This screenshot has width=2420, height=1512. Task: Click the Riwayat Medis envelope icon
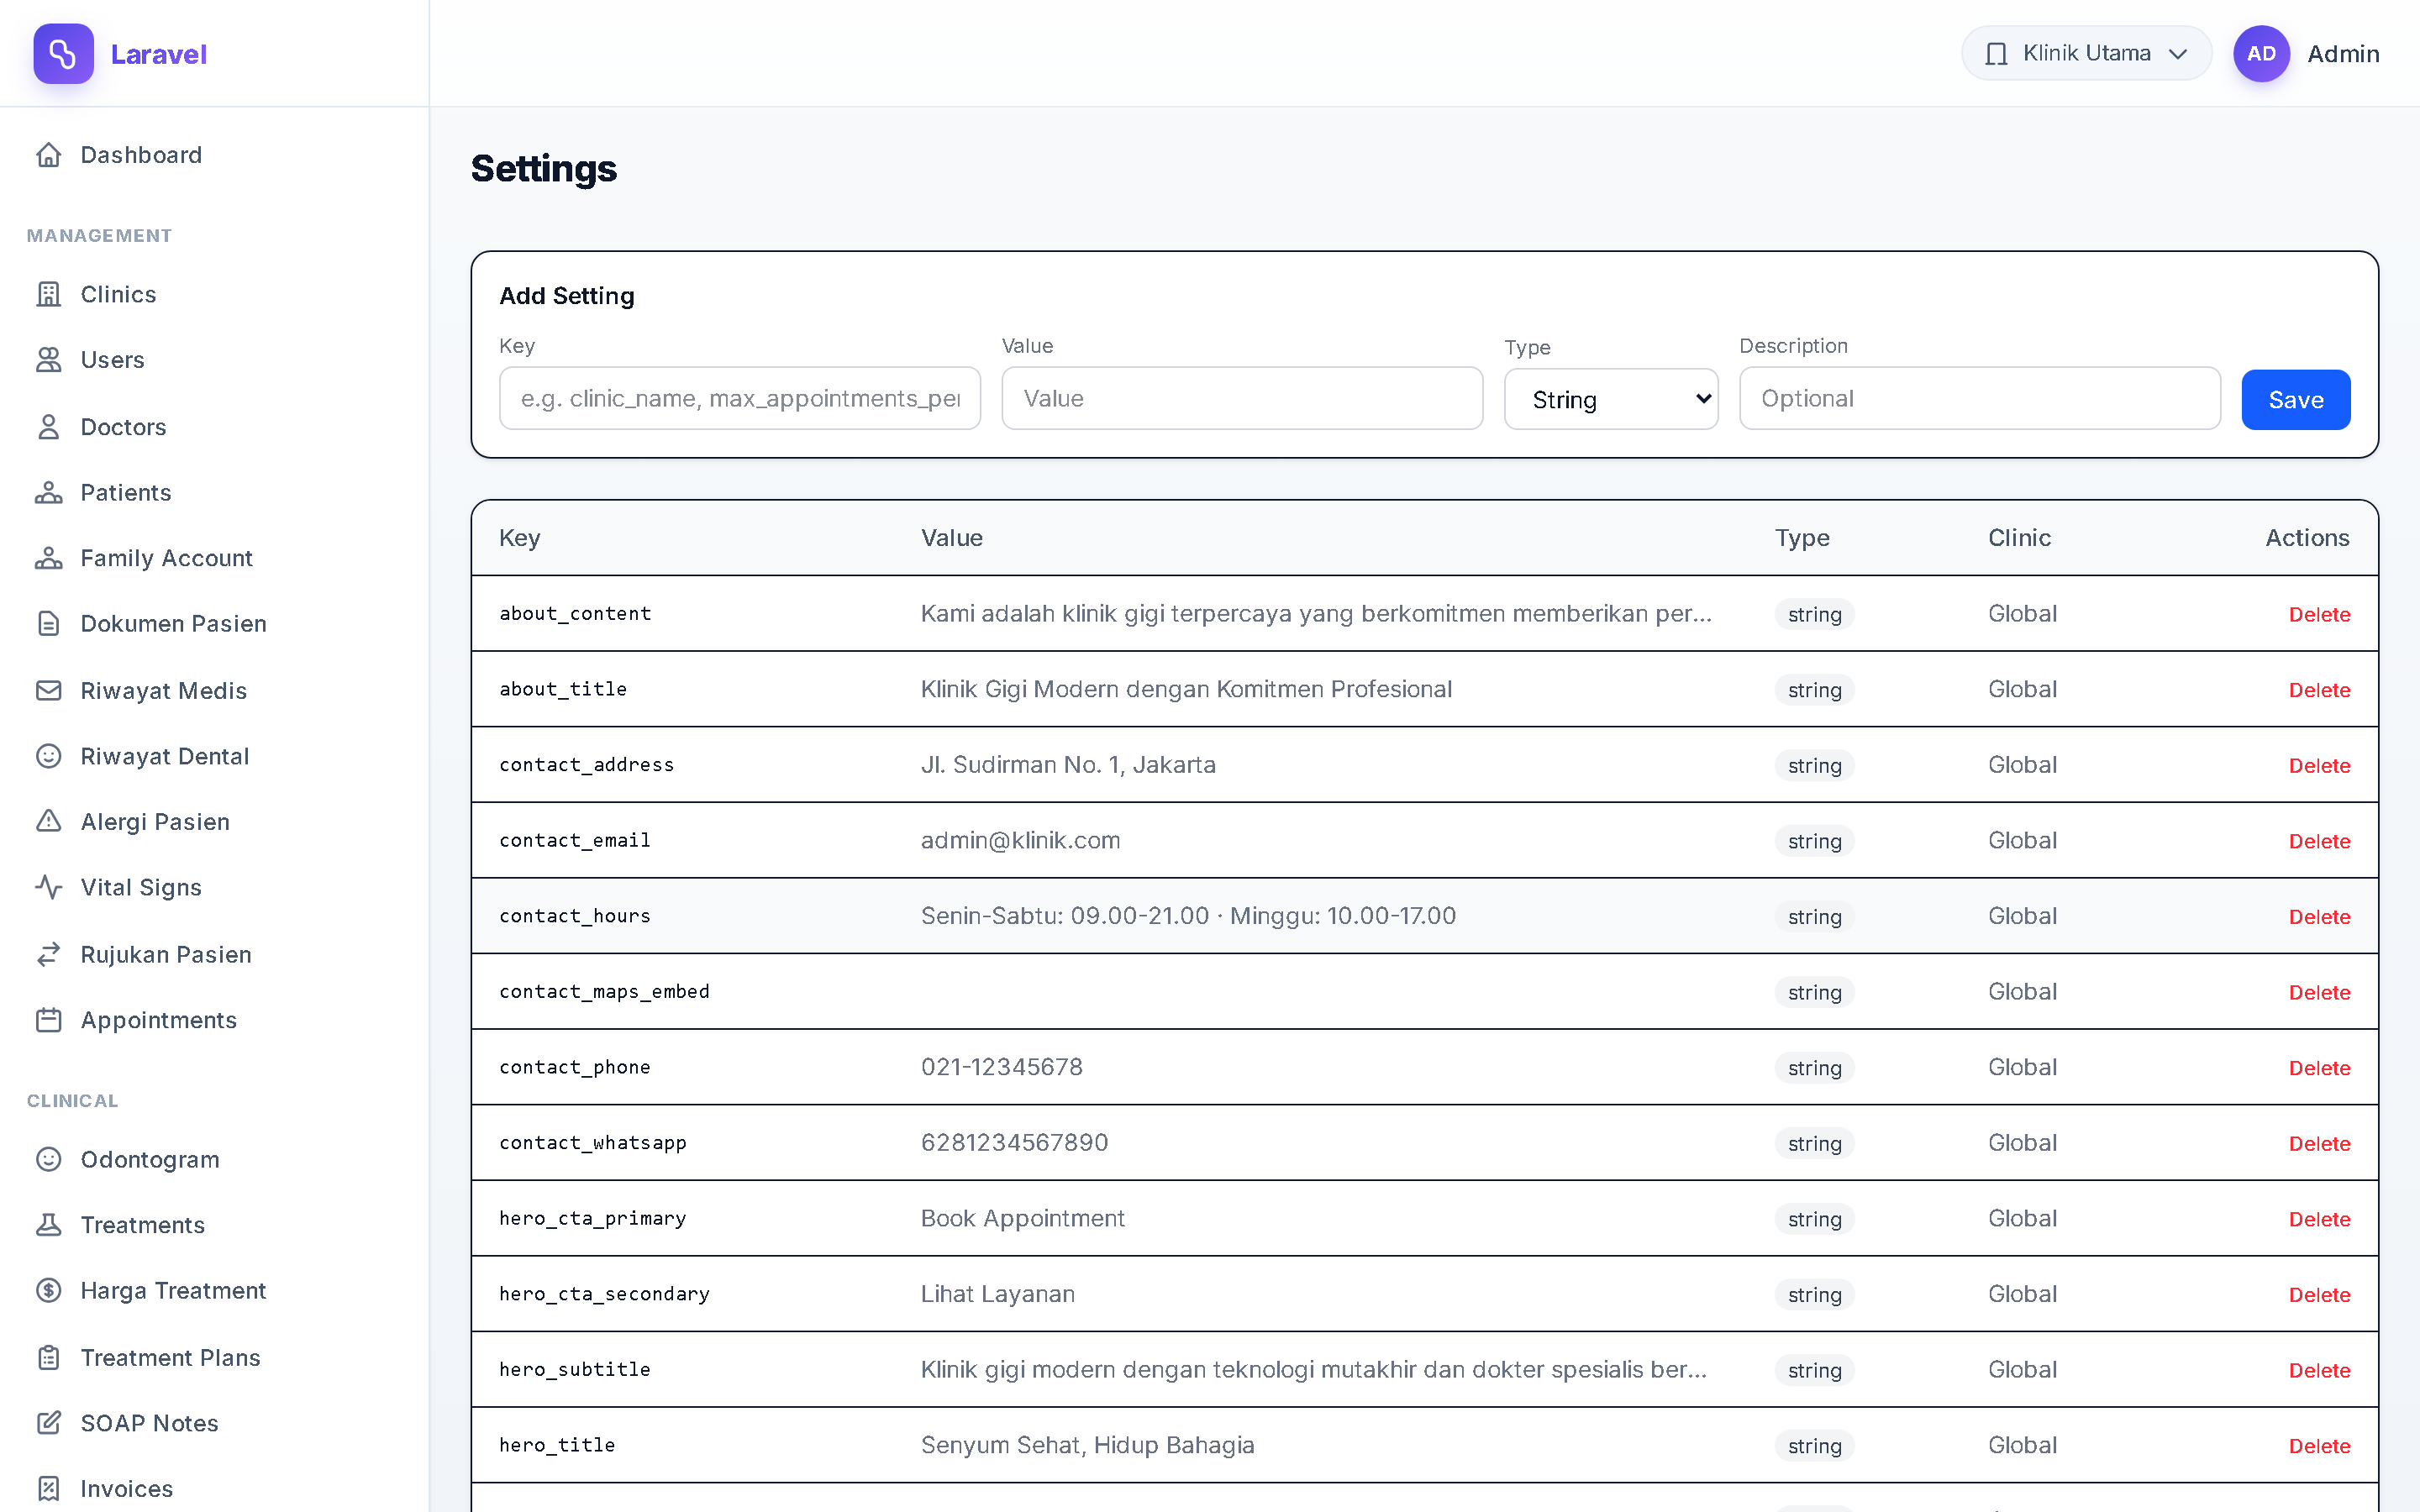click(49, 691)
